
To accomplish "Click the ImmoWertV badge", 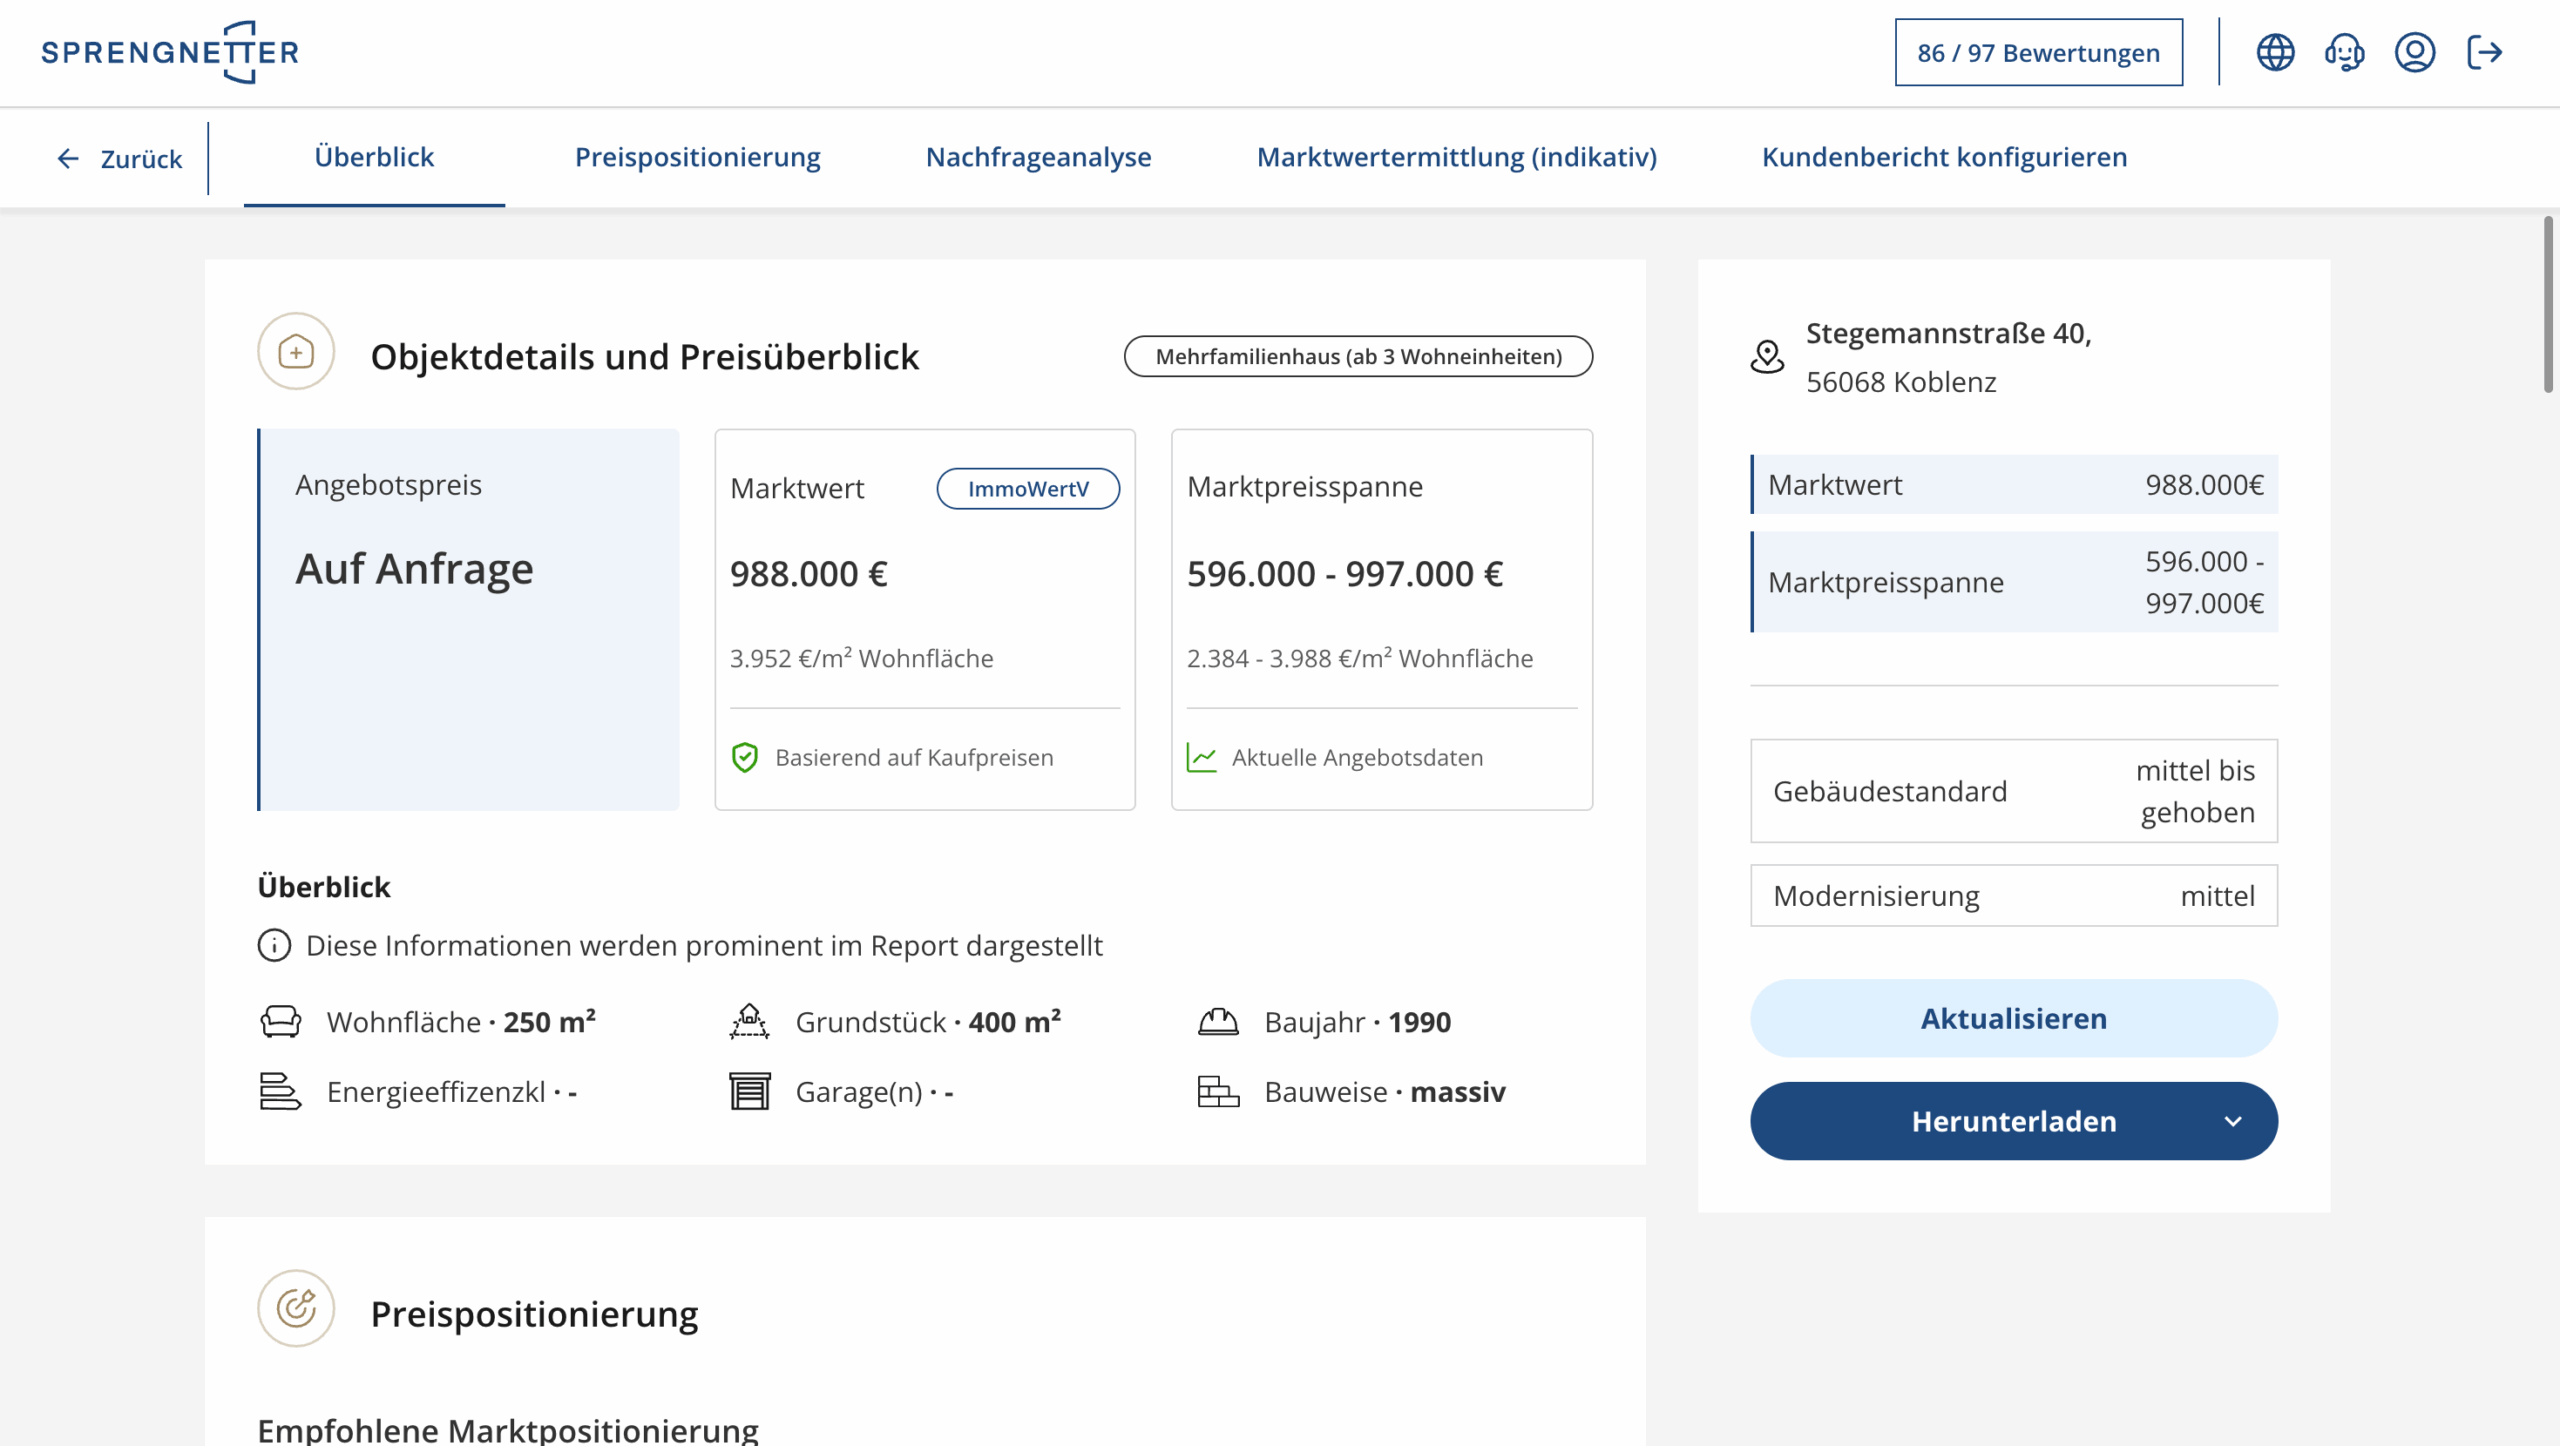I will (x=1028, y=488).
